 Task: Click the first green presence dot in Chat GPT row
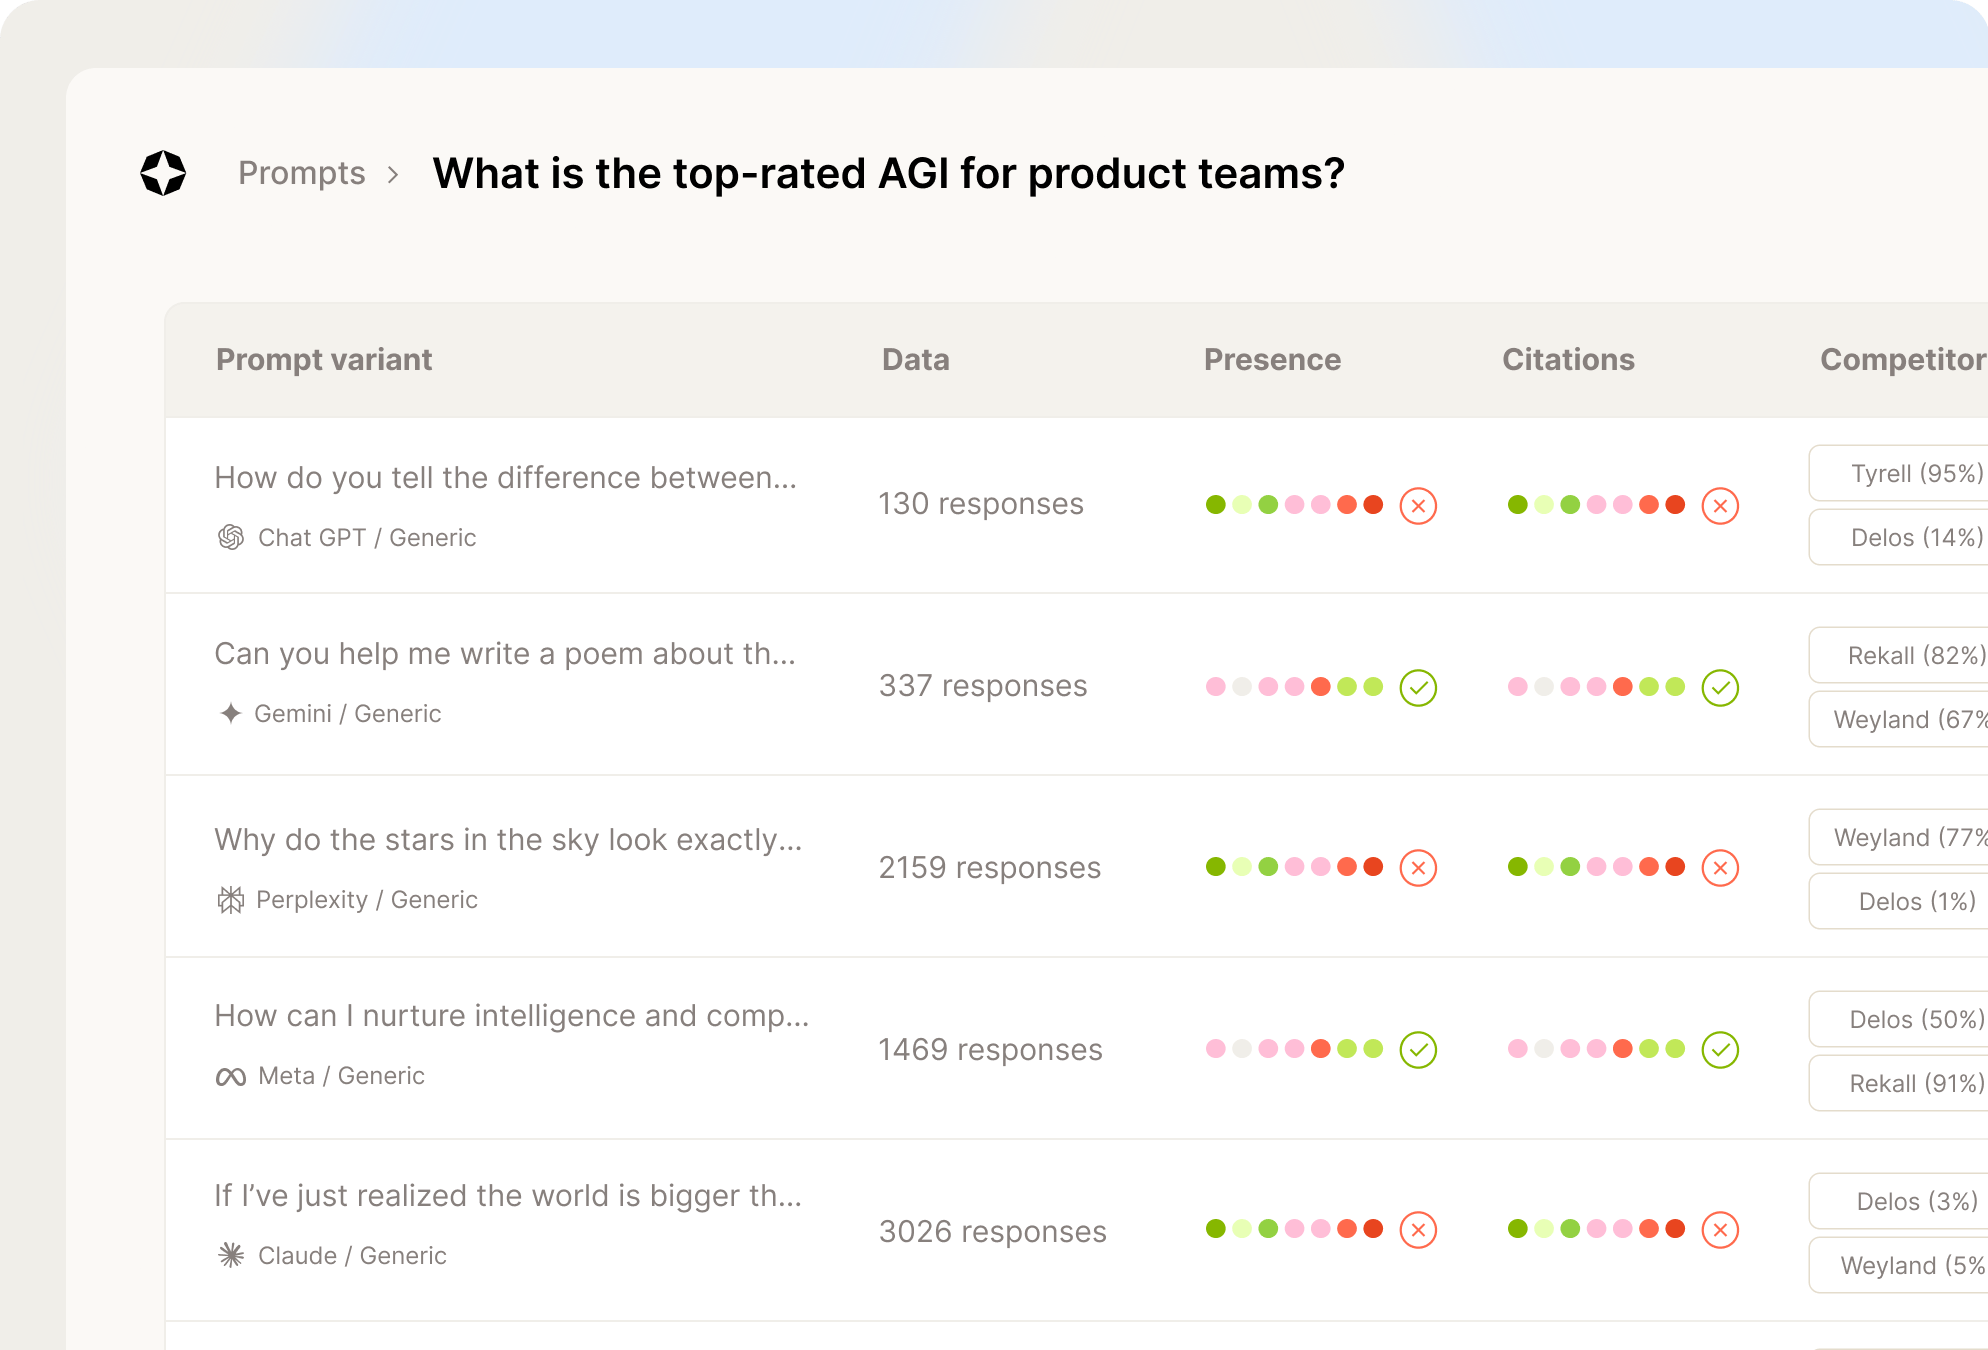click(1214, 506)
